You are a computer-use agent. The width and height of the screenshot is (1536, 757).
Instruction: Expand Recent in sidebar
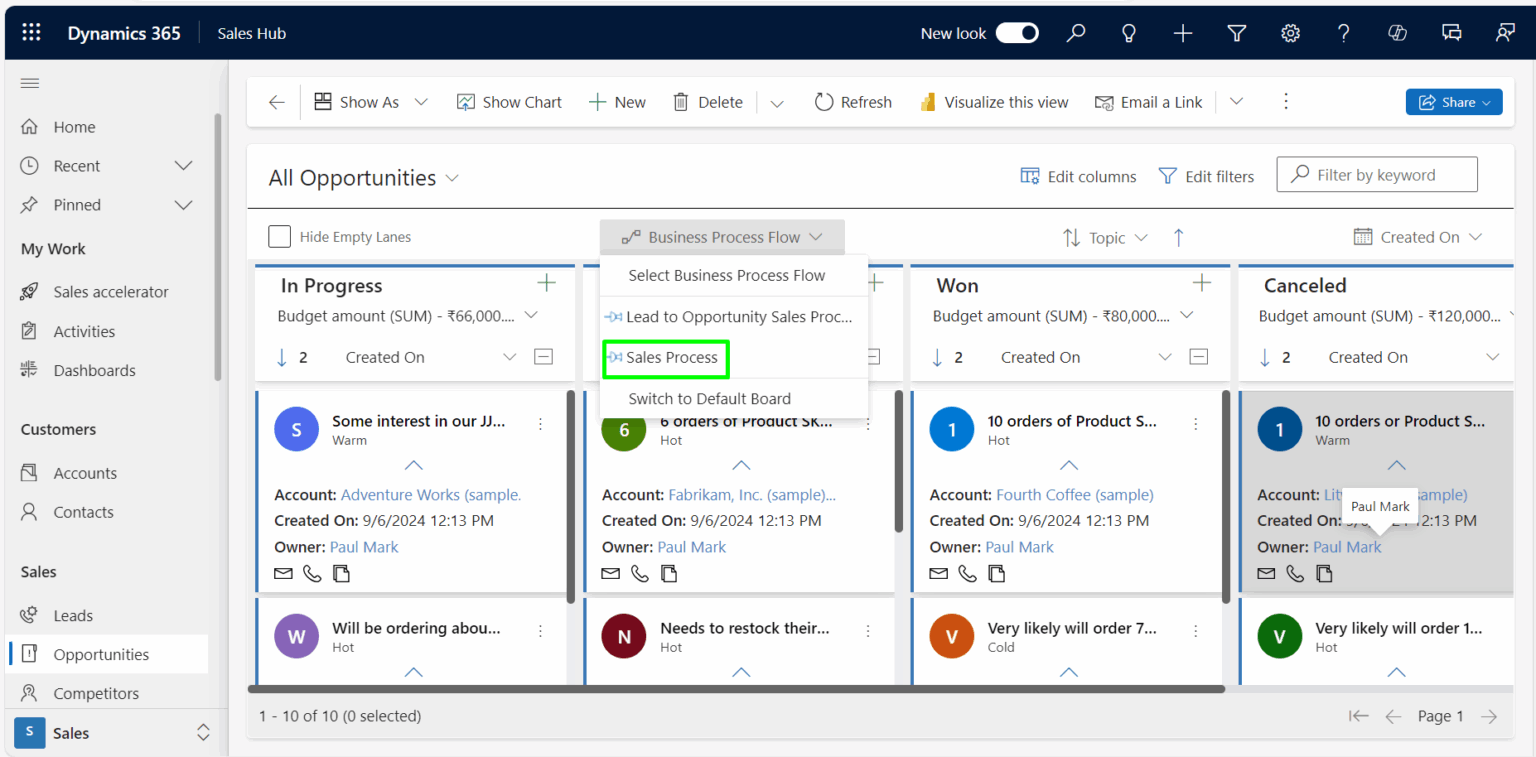183,166
